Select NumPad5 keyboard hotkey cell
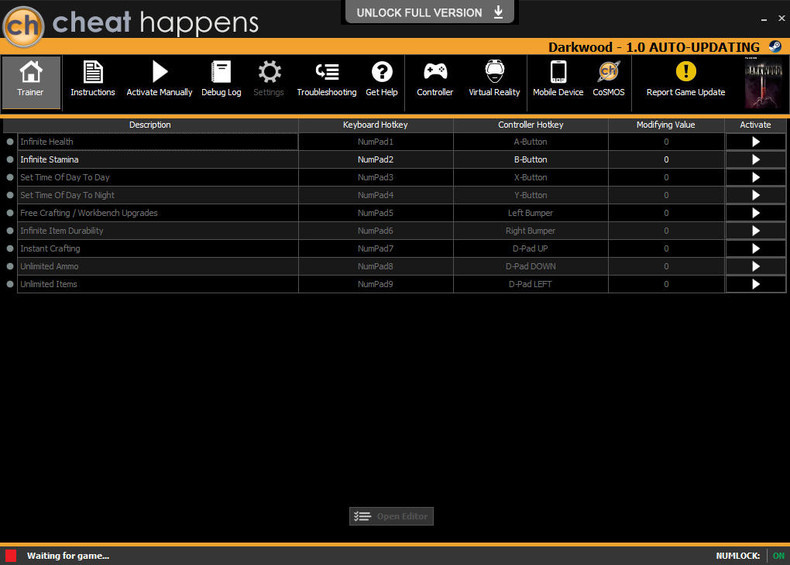 pos(375,213)
